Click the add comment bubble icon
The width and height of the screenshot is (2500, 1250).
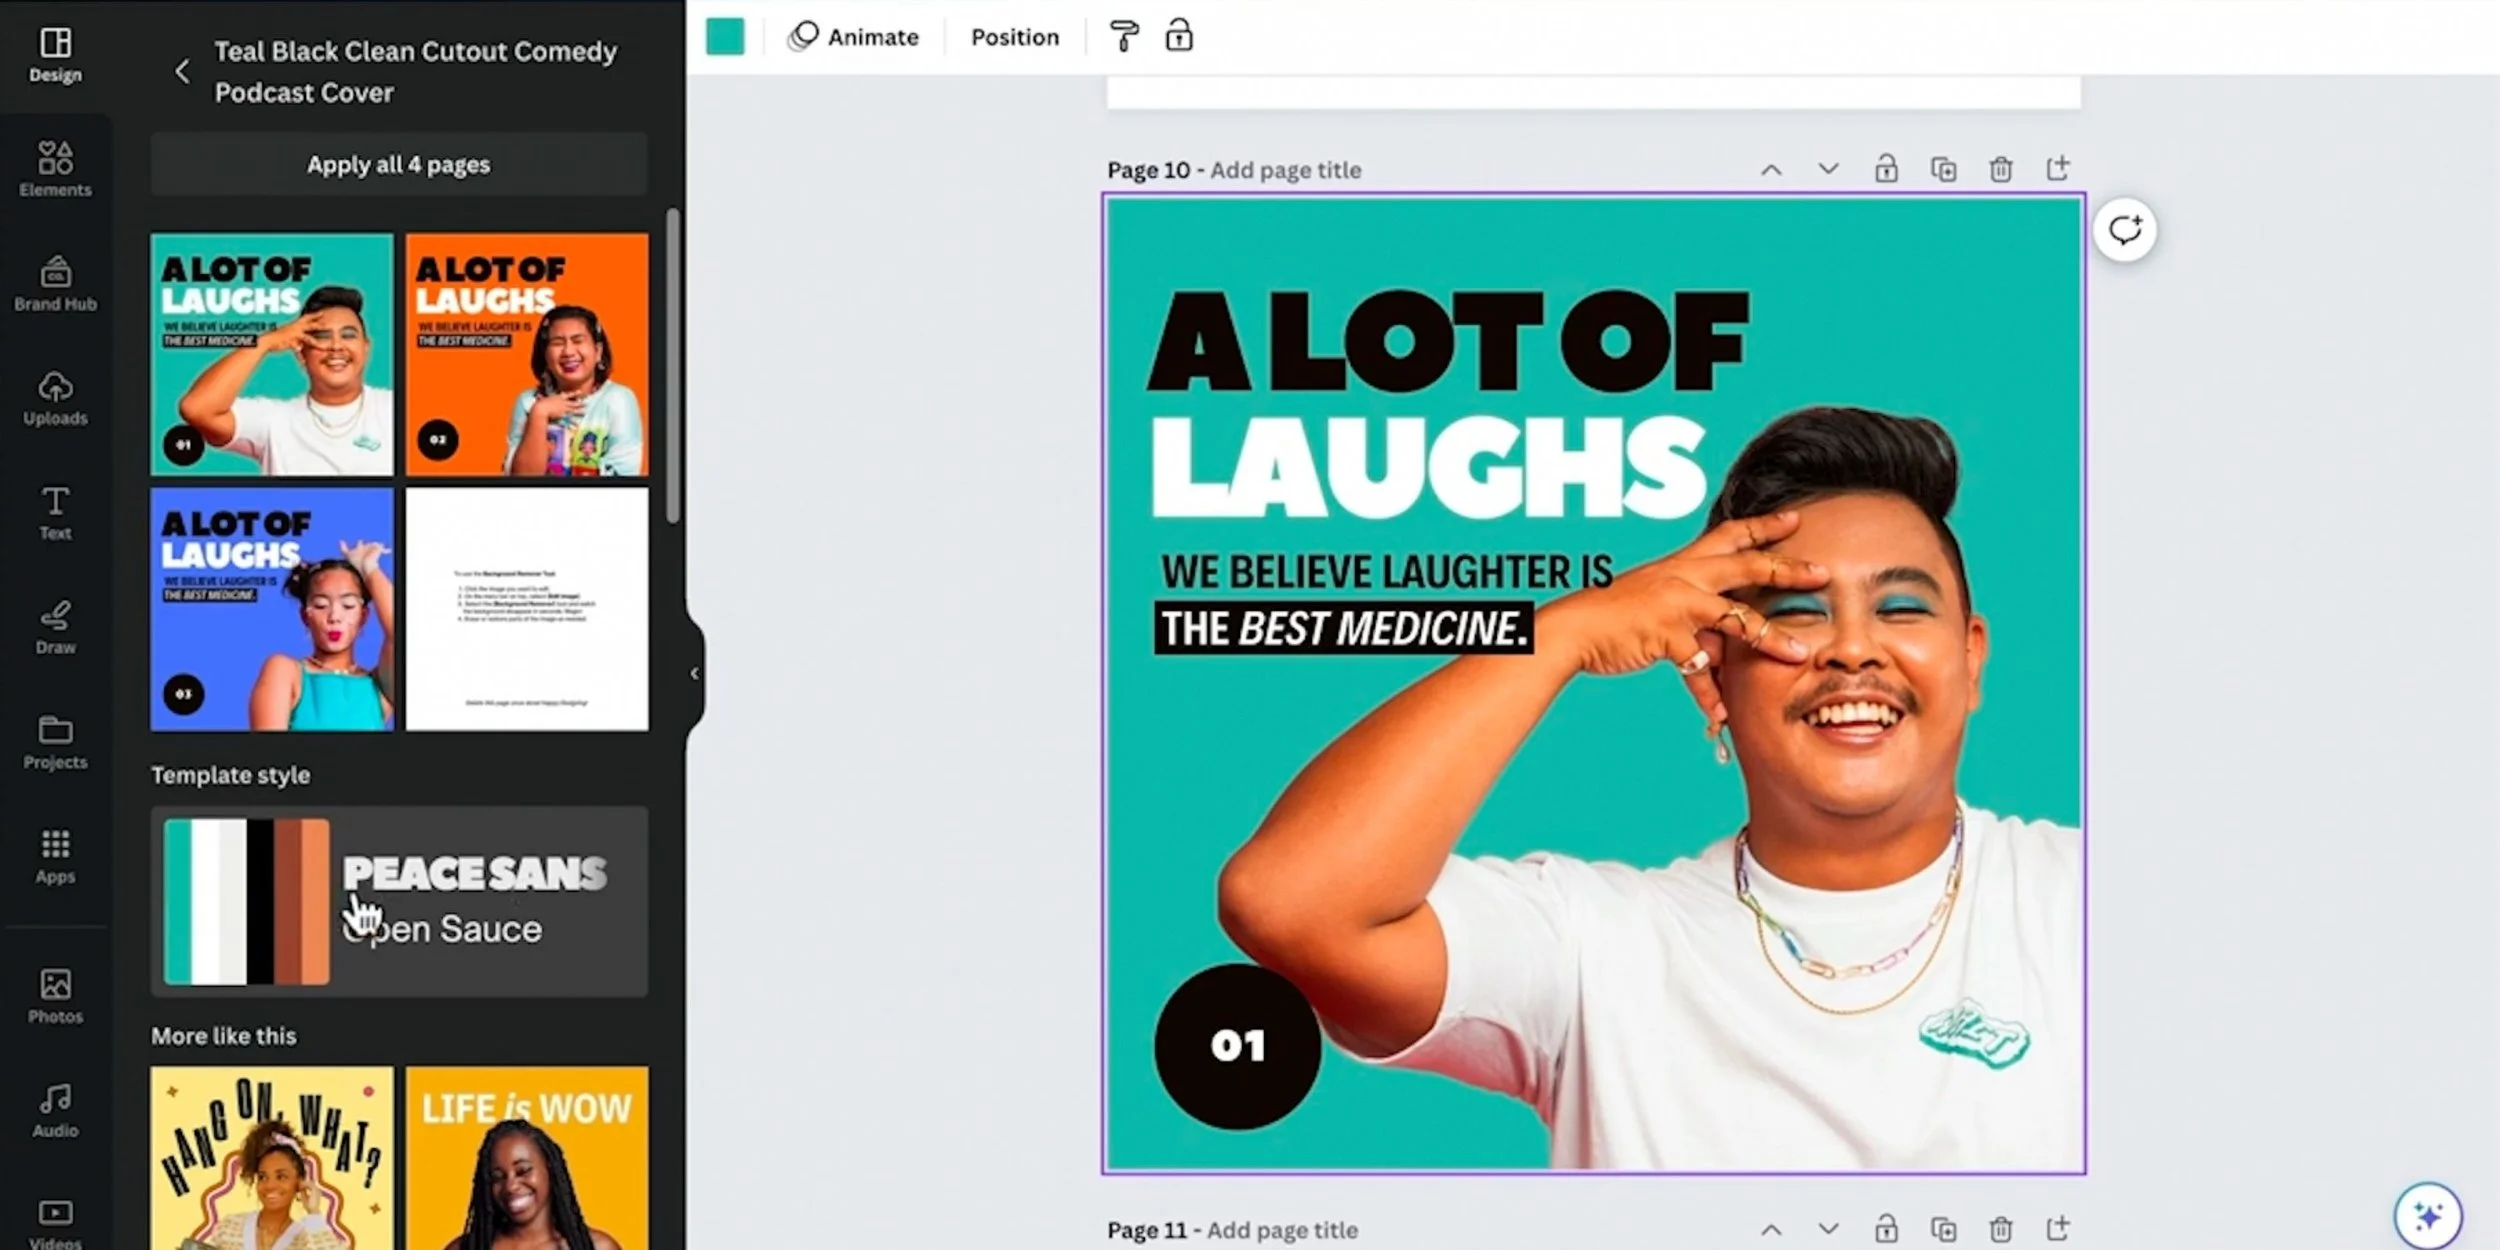coord(2124,230)
